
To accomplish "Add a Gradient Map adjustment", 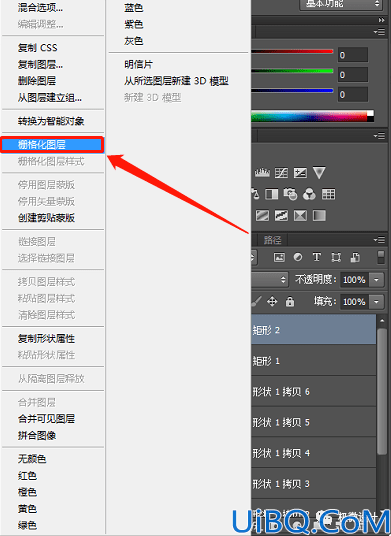I will (x=319, y=216).
